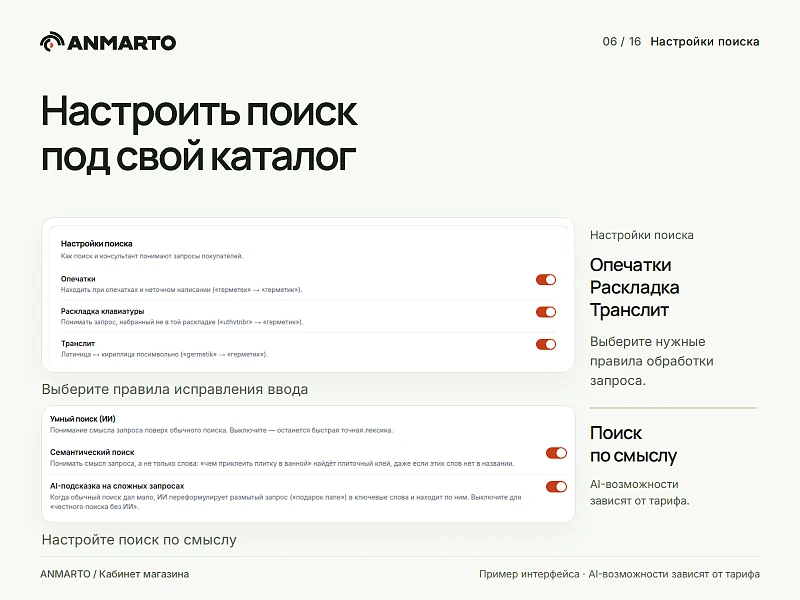Click description Латиница ↔ кириллица посимвольно
Image resolution: width=800 pixels, height=600 pixels.
[x=164, y=354]
